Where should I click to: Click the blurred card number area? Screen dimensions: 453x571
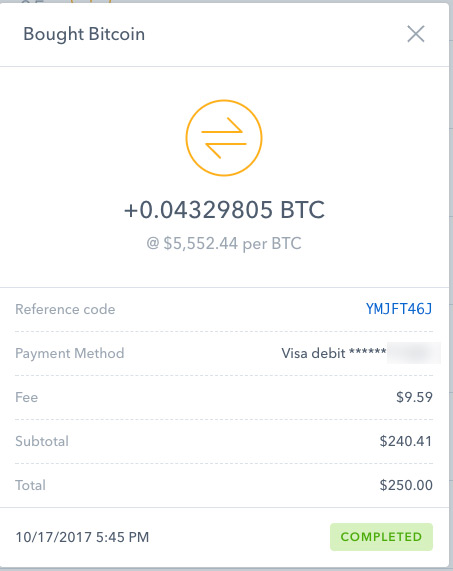click(414, 353)
